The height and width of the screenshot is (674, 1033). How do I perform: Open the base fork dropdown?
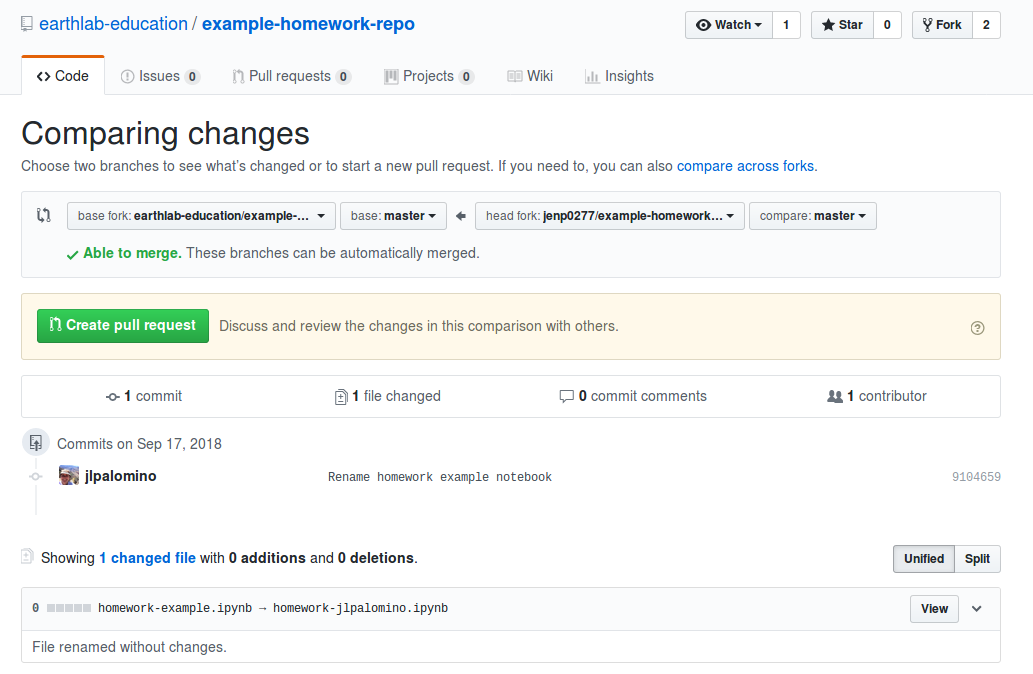pos(201,216)
